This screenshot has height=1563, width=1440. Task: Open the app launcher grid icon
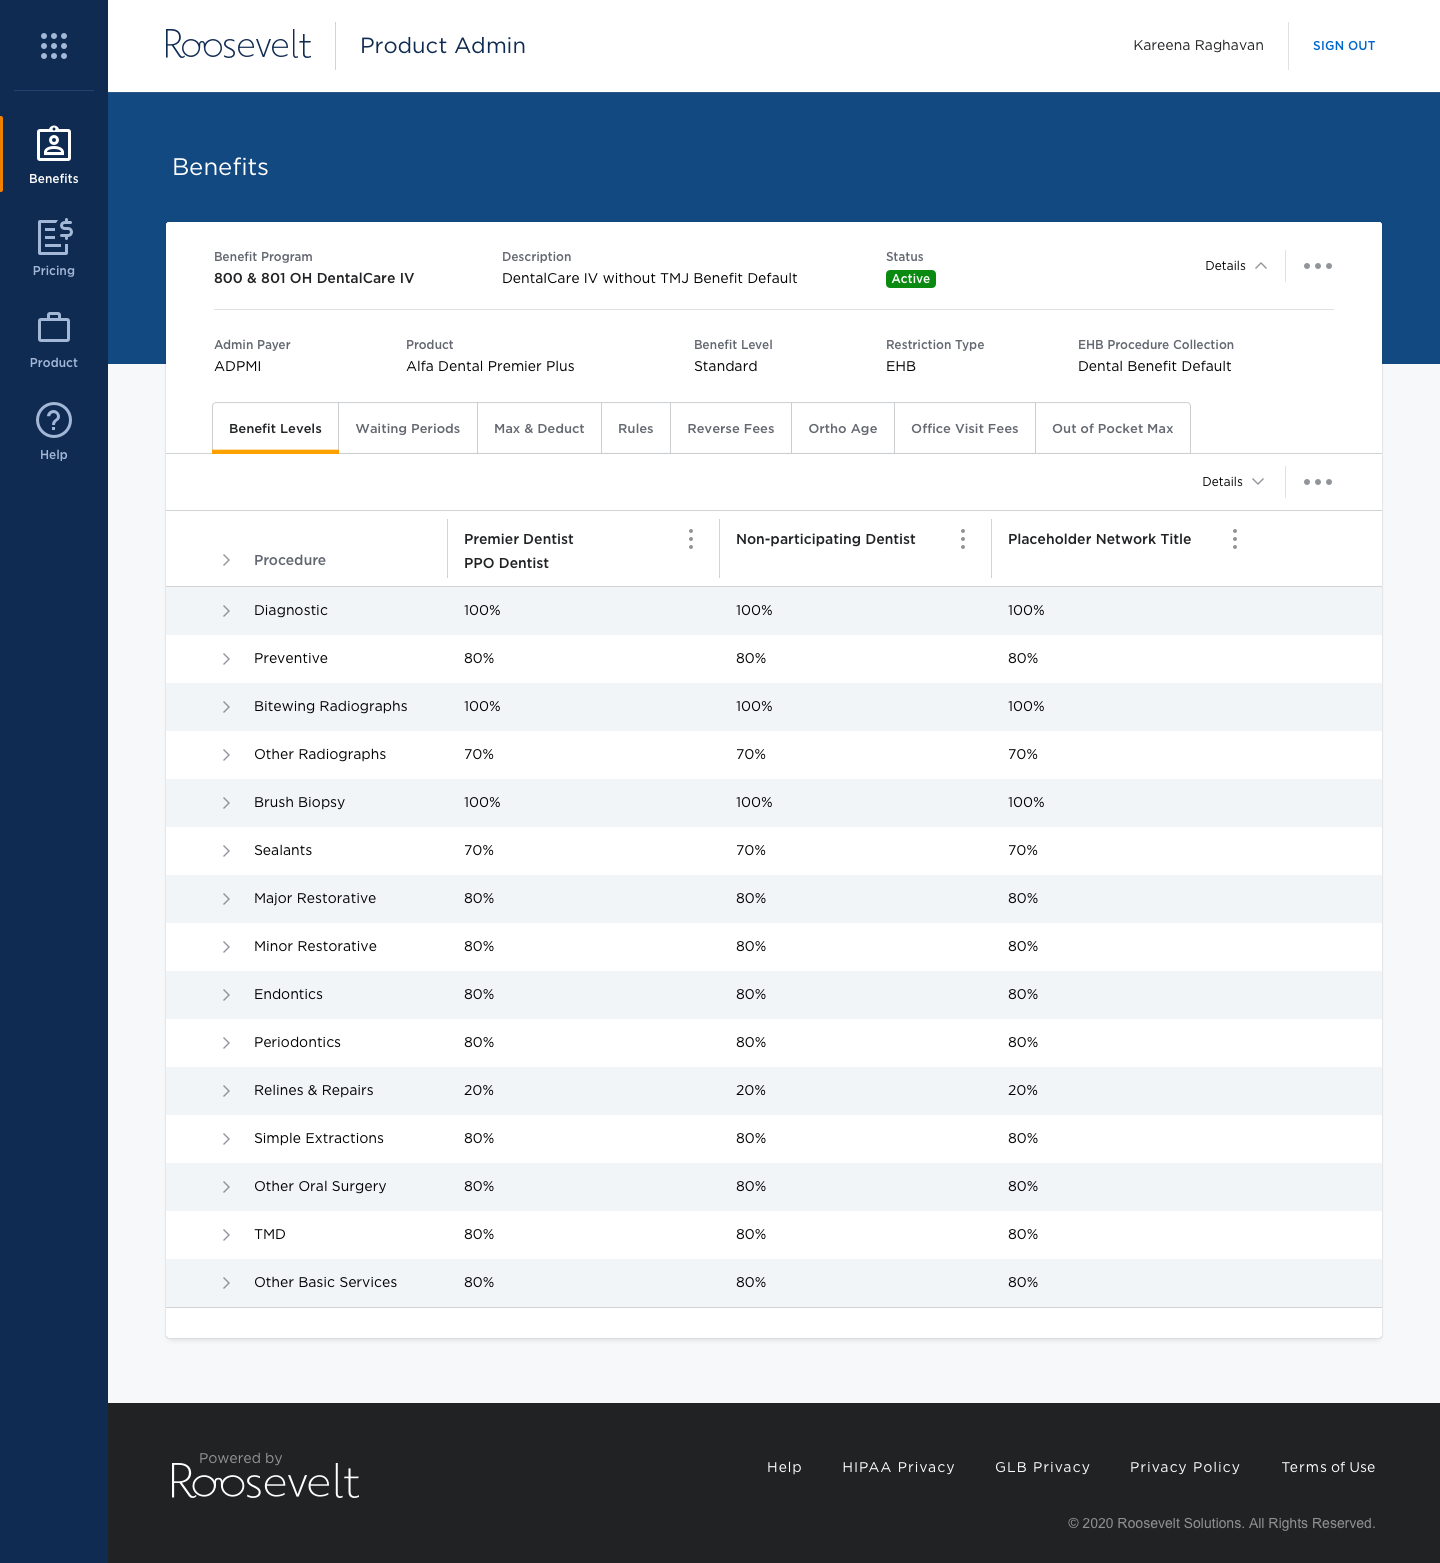click(x=54, y=46)
